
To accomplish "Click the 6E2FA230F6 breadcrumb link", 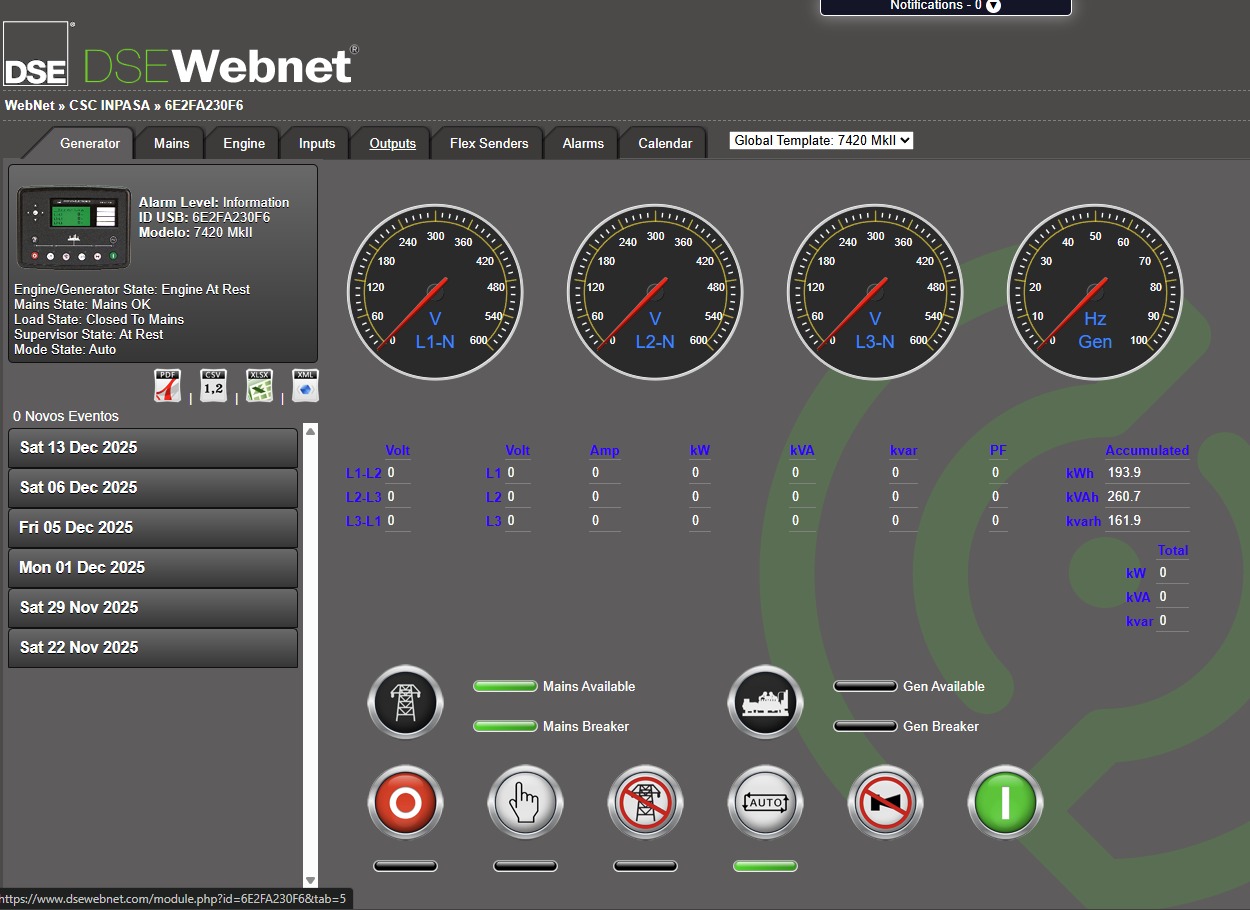I will click(204, 105).
